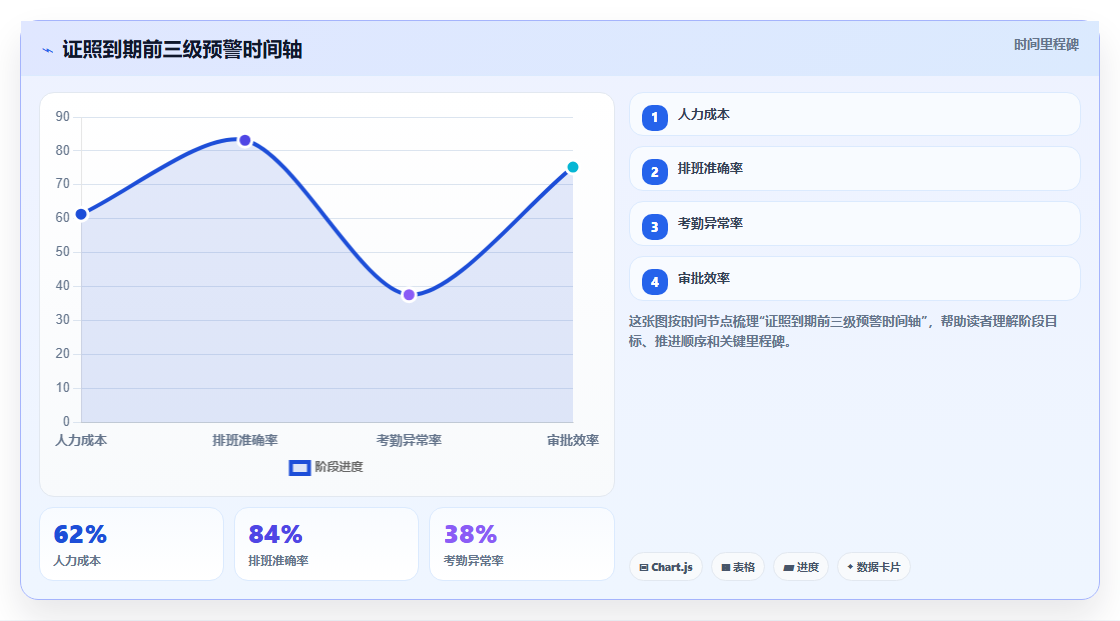The height and width of the screenshot is (621, 1120).
Task: Click the 考勤异常率 x-axis label
Action: [x=409, y=440]
